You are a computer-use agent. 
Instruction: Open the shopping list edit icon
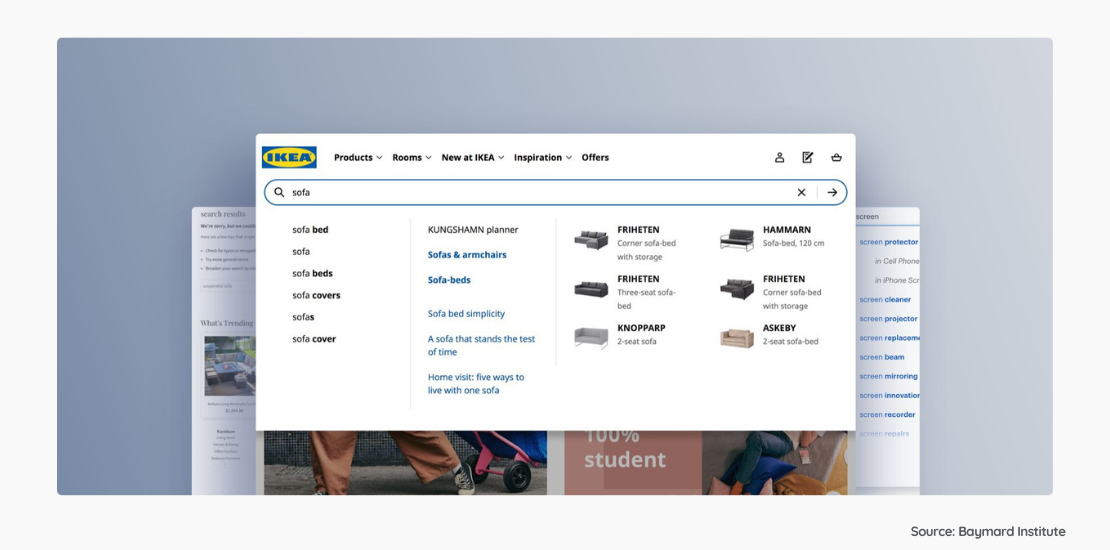click(808, 157)
